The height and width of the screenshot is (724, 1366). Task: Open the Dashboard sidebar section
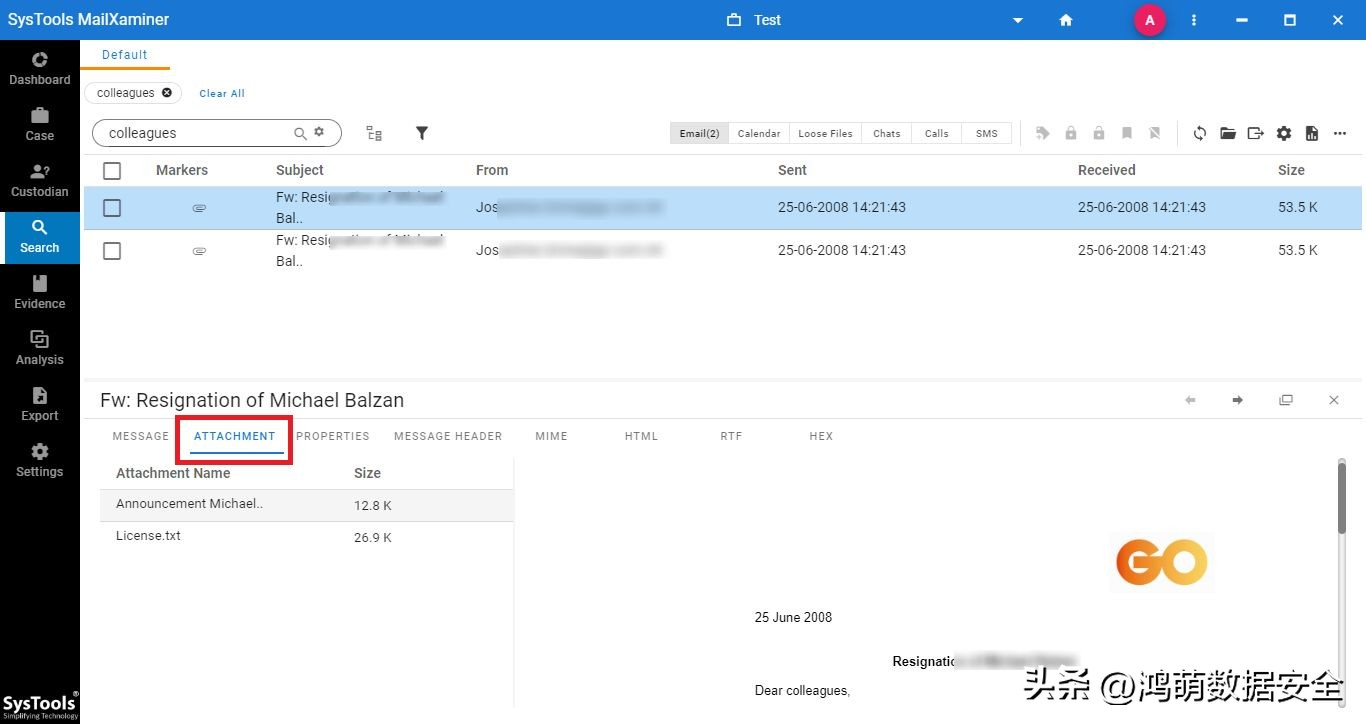click(40, 68)
